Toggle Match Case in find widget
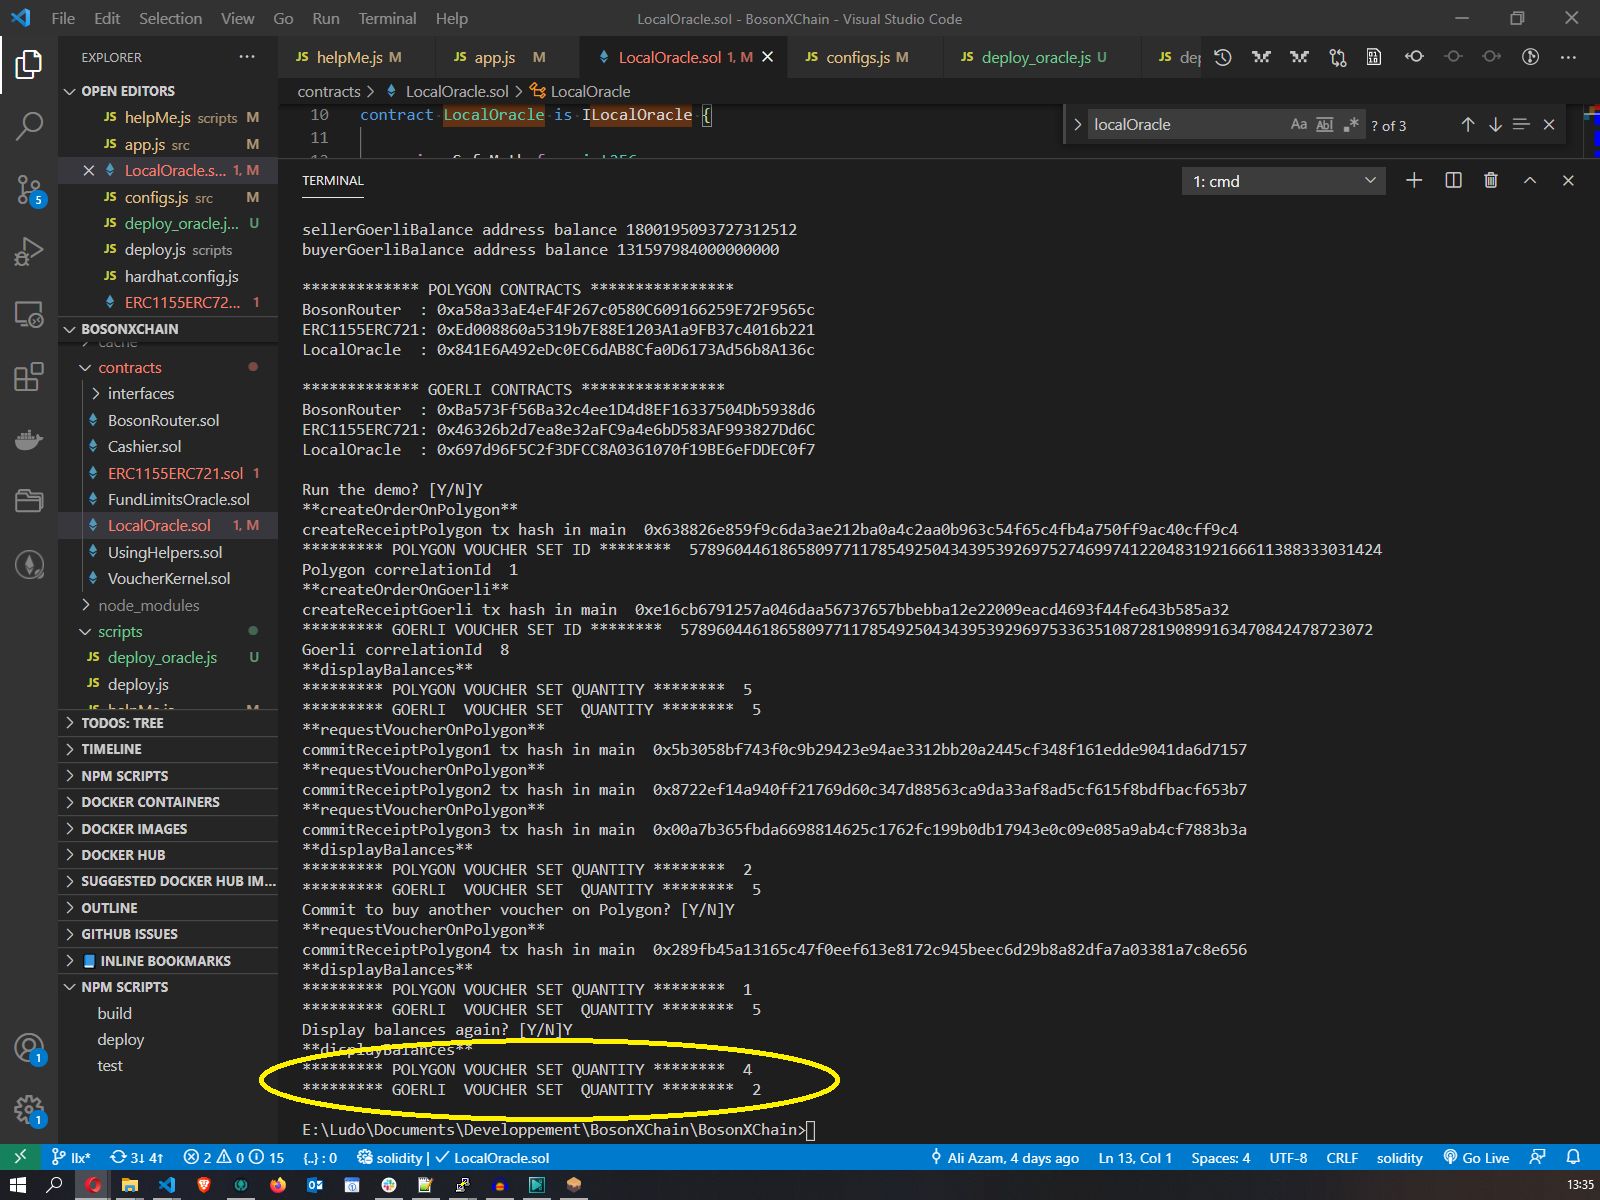 point(1298,124)
